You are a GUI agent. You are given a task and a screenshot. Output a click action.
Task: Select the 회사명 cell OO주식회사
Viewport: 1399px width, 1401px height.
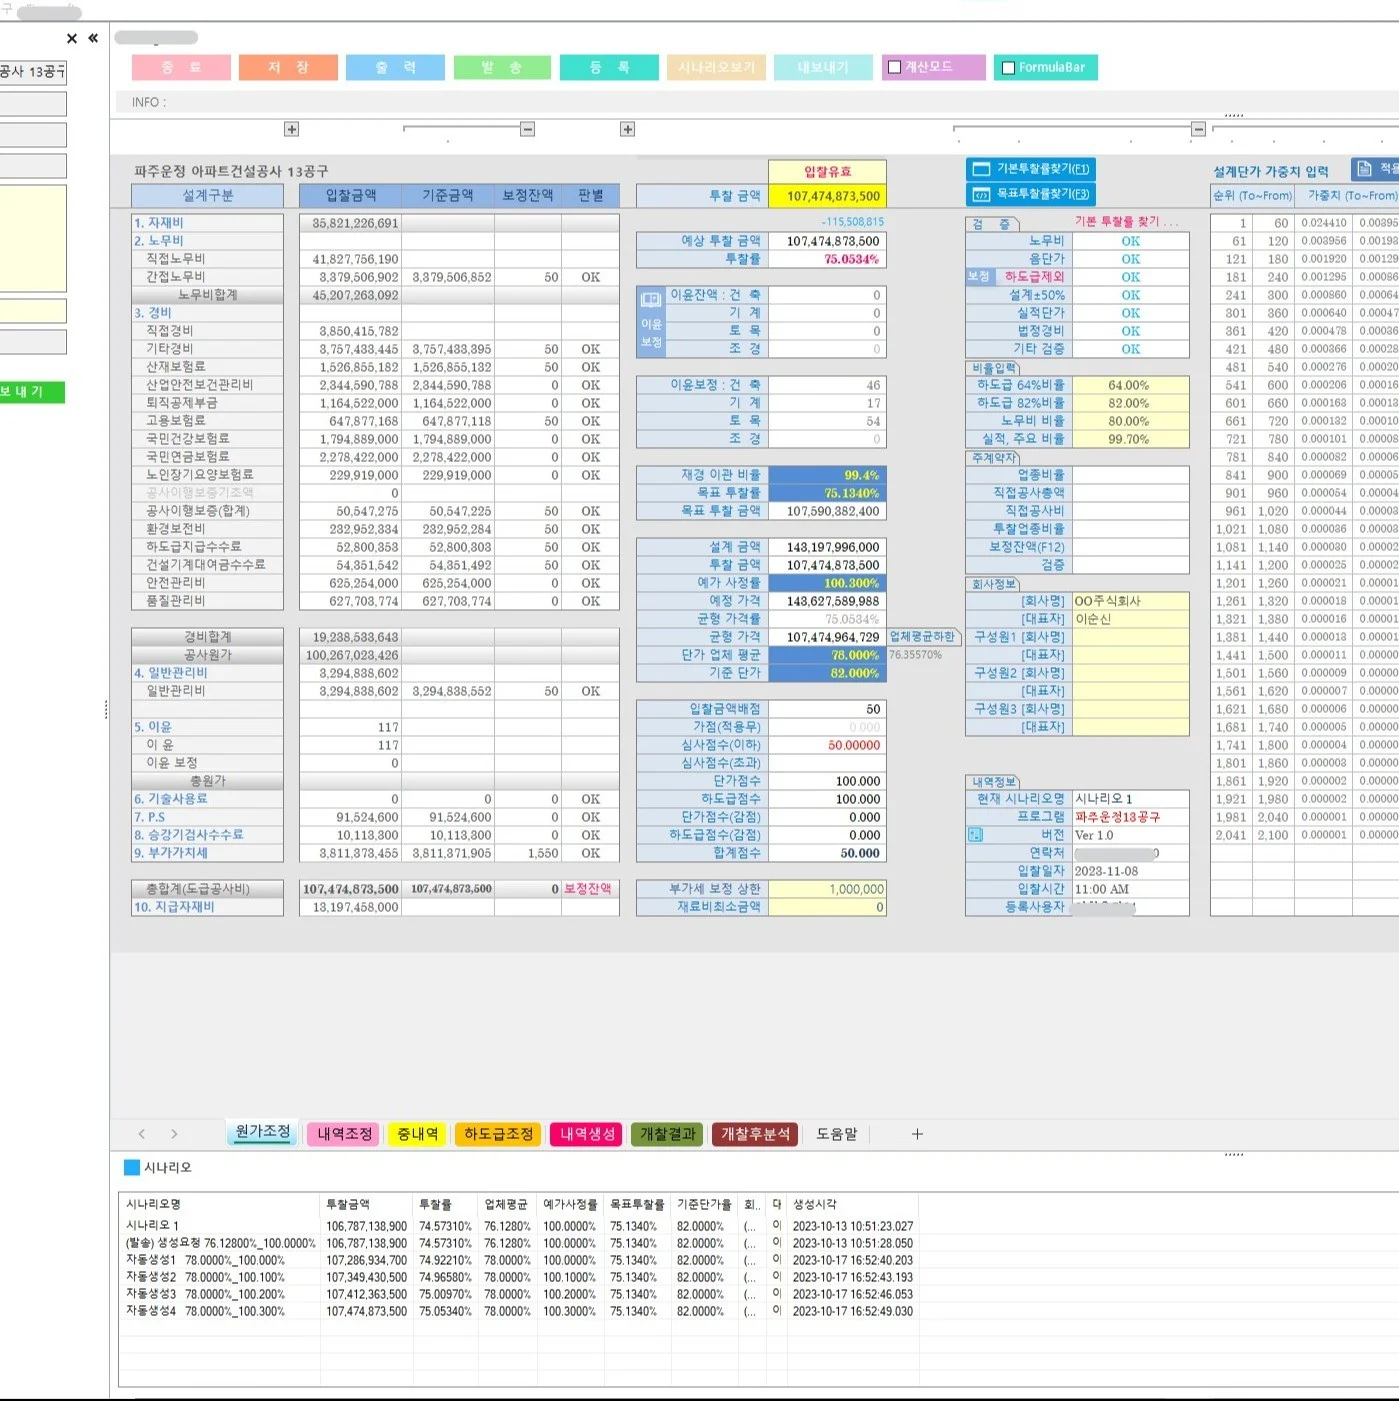click(1130, 601)
